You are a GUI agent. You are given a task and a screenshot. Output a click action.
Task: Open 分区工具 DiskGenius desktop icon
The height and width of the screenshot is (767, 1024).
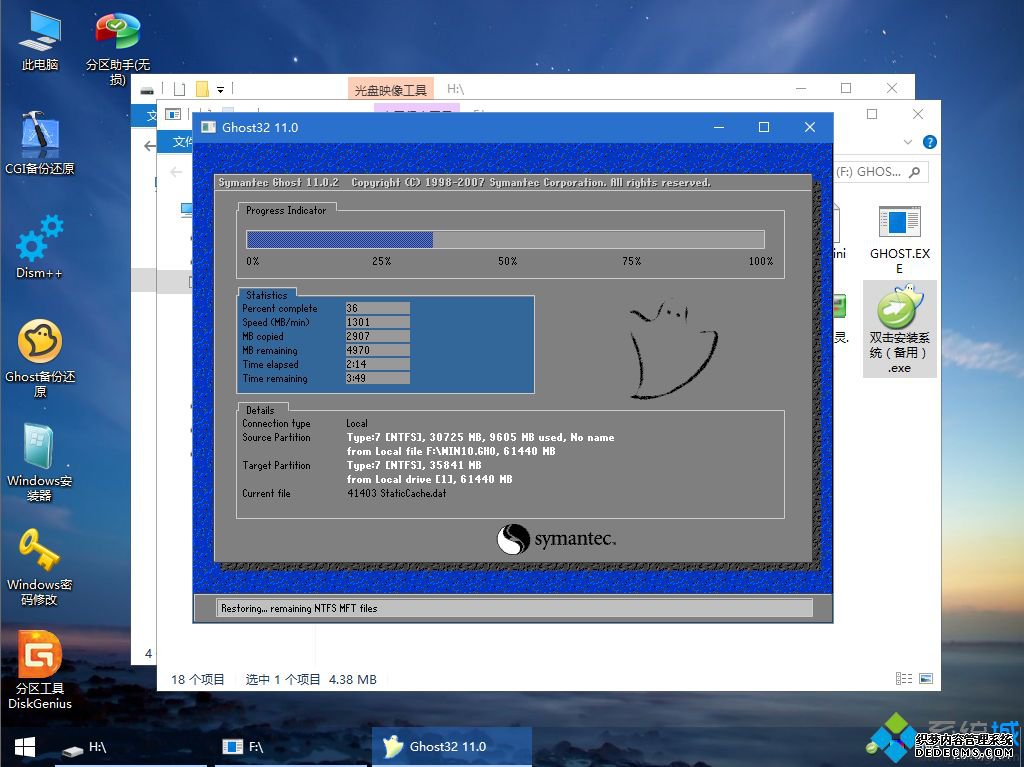[40, 670]
